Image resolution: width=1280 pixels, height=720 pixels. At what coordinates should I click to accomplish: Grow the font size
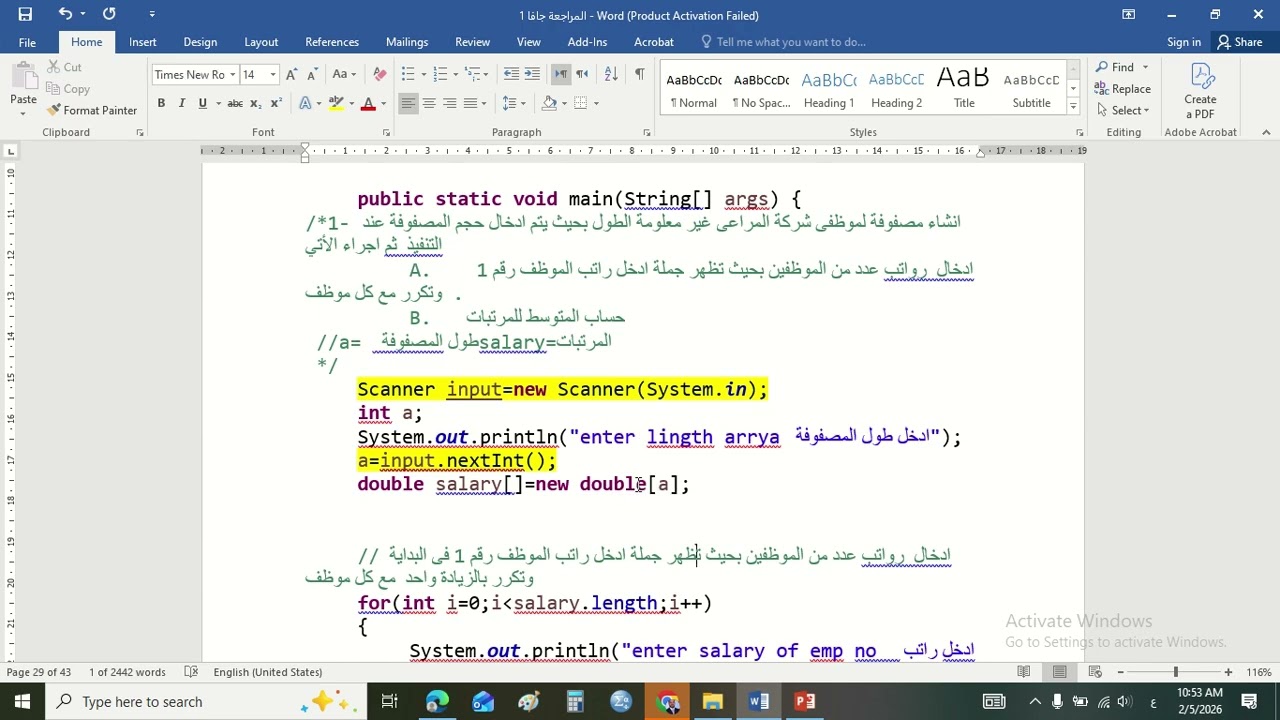(x=291, y=75)
